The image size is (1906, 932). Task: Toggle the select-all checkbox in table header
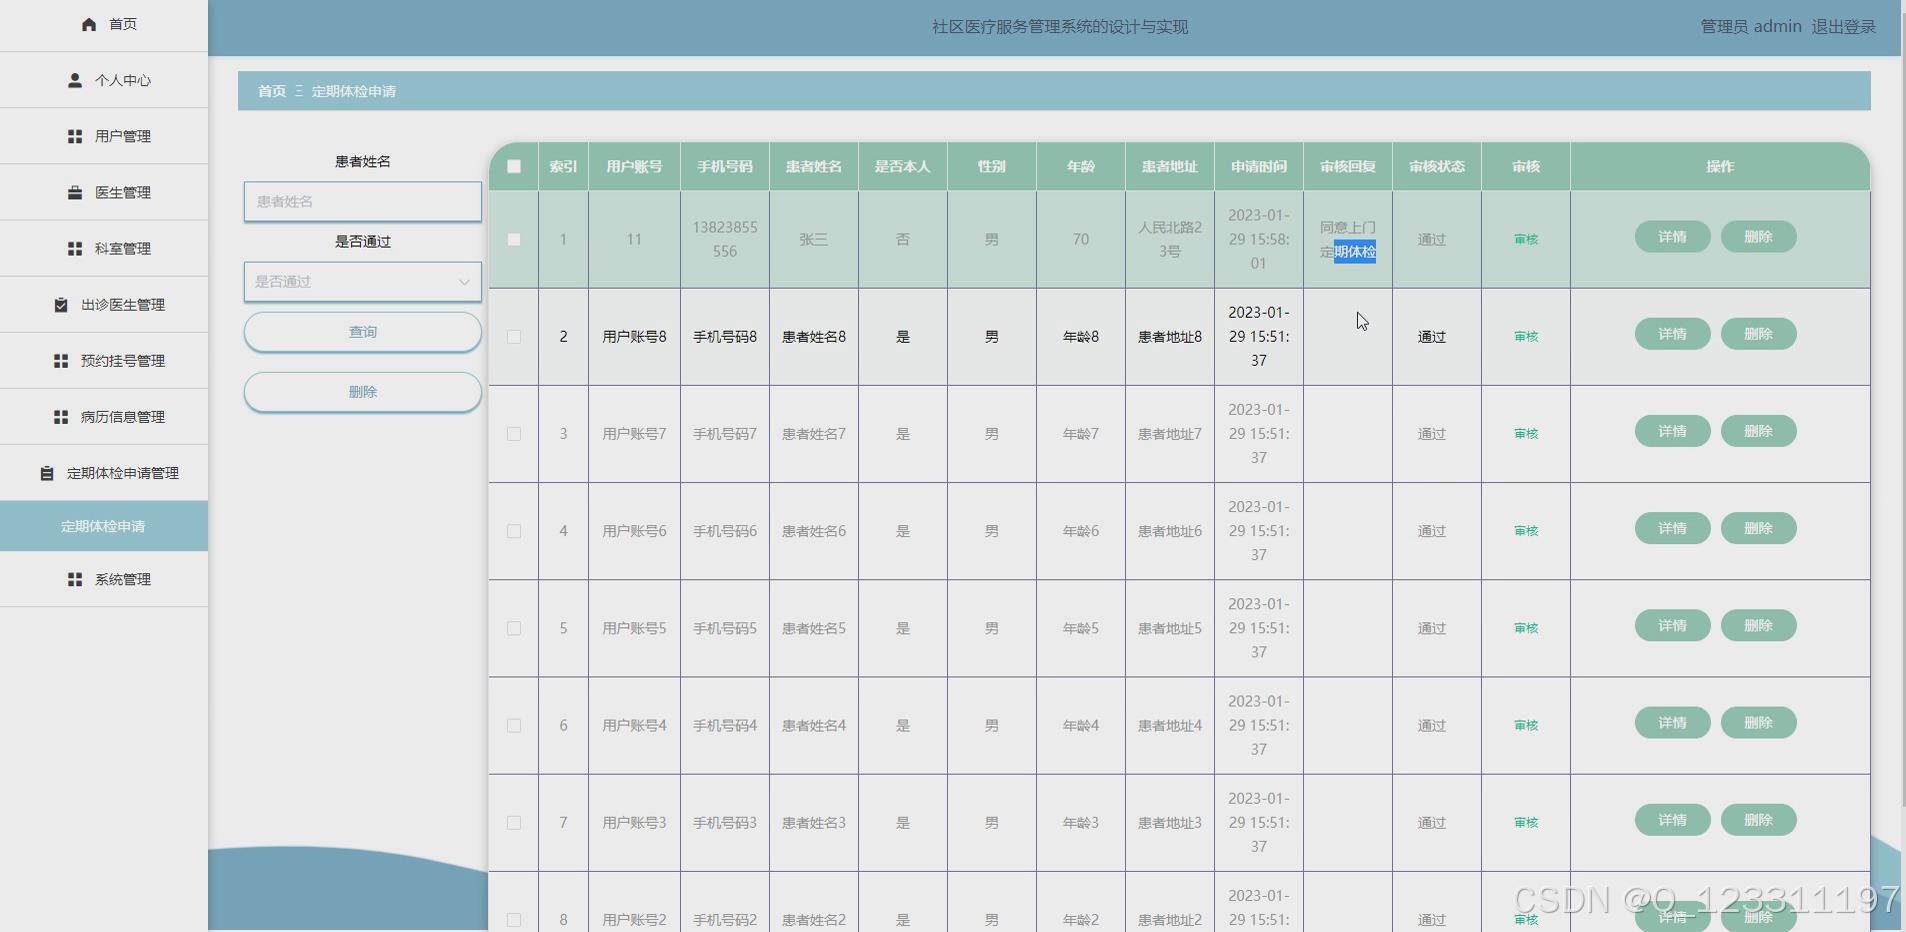514,167
